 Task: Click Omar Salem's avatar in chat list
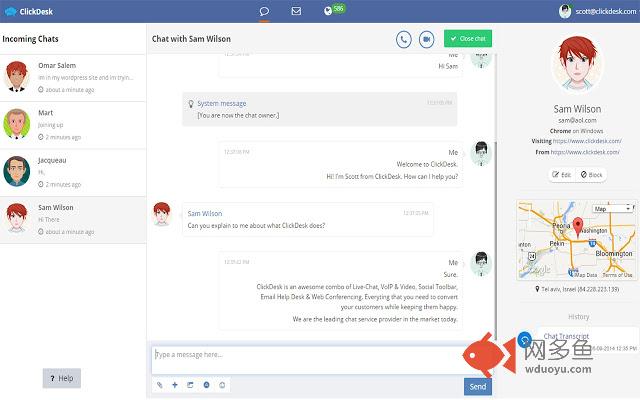click(17, 77)
